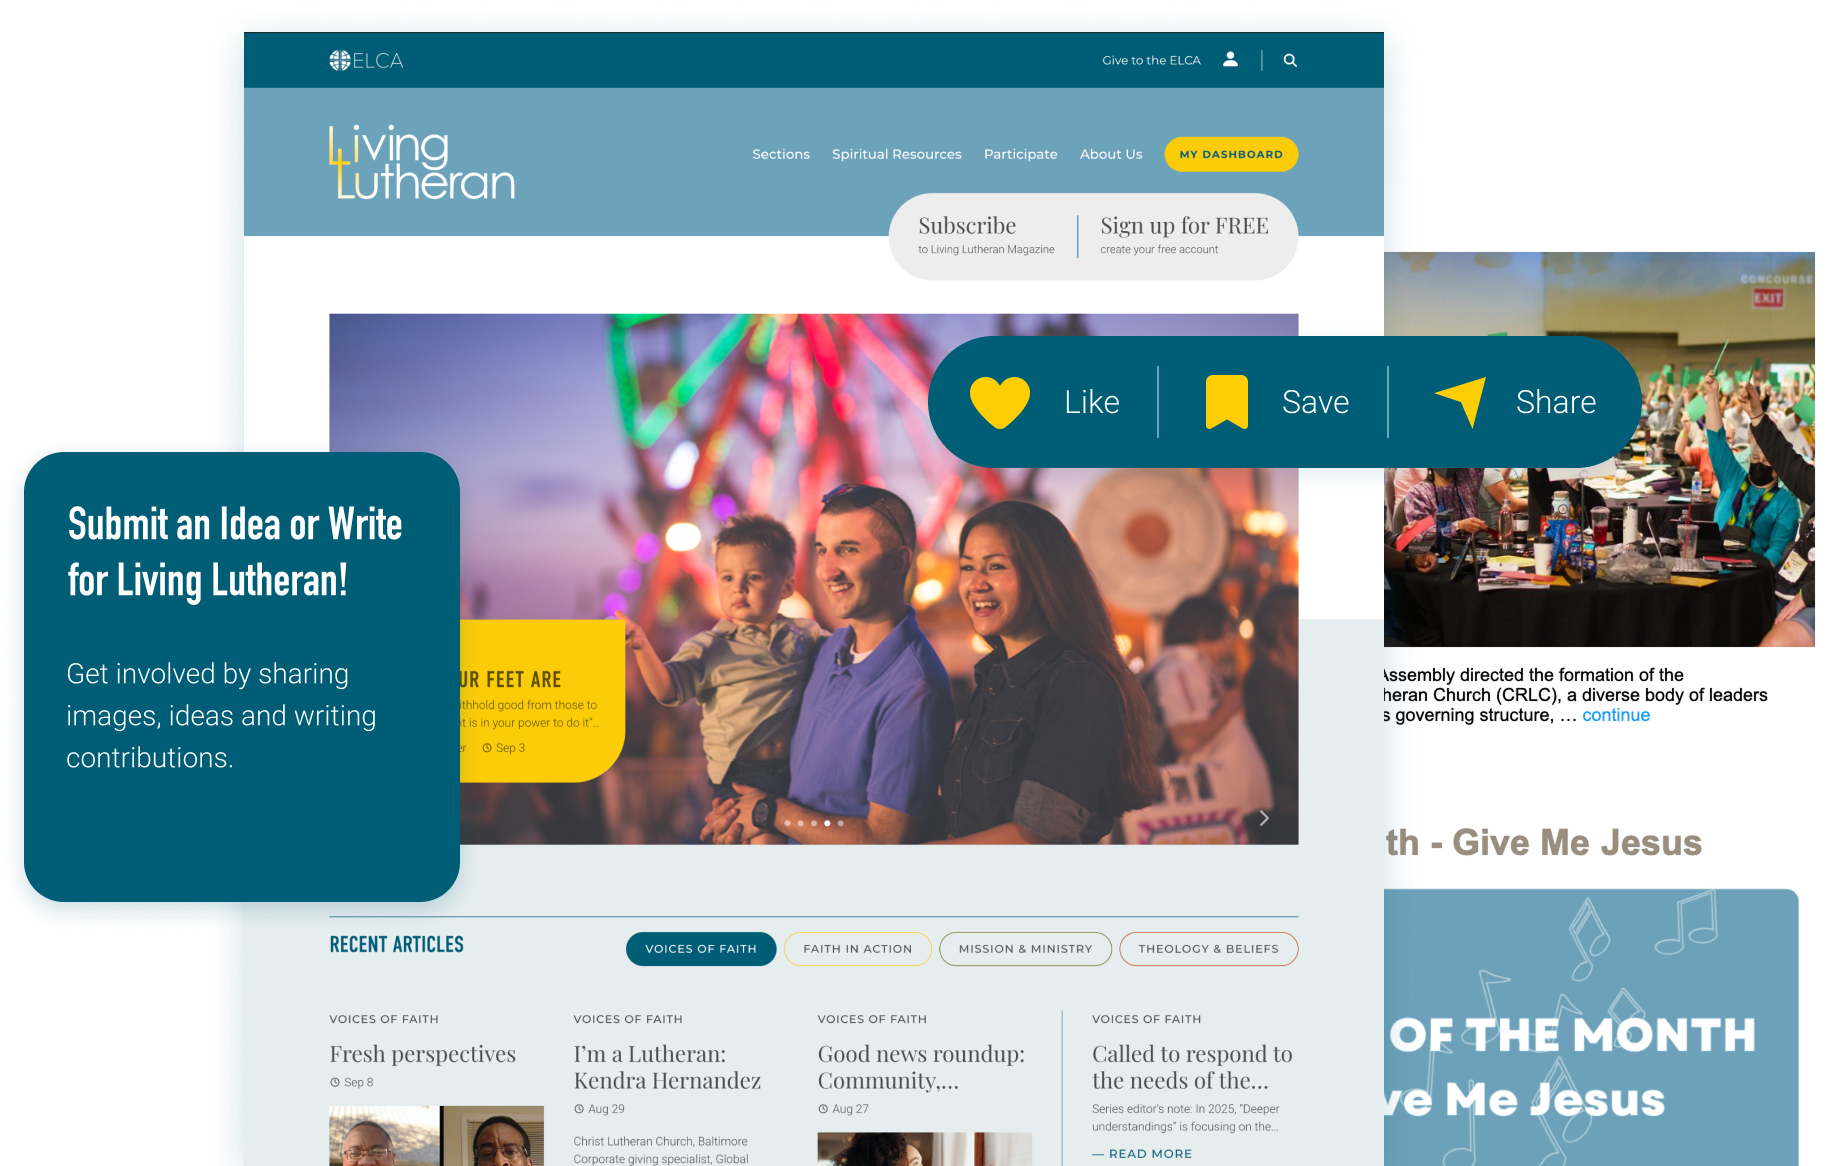Click the bookmark Save icon
The height and width of the screenshot is (1166, 1844).
click(1228, 401)
